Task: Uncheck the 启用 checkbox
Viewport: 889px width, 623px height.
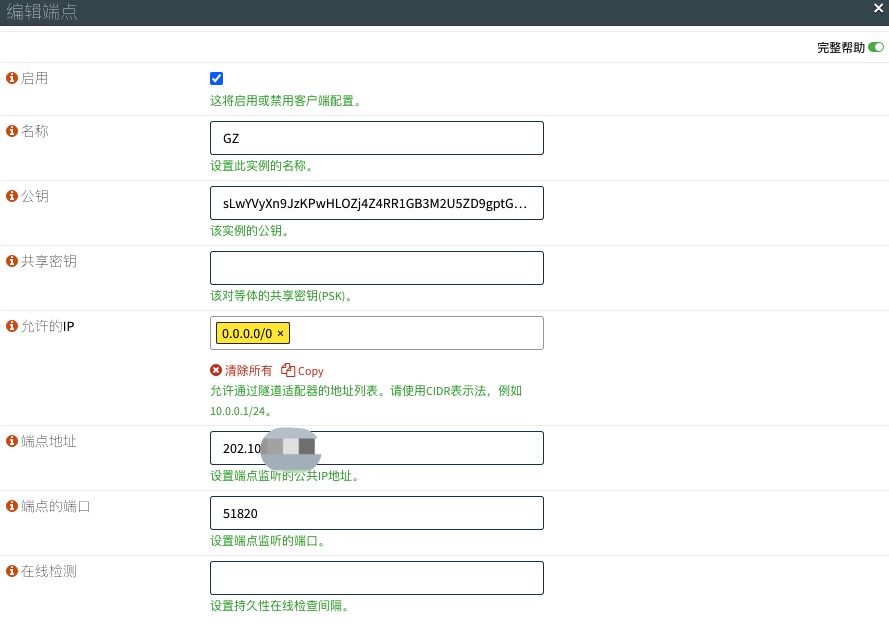Action: click(217, 79)
